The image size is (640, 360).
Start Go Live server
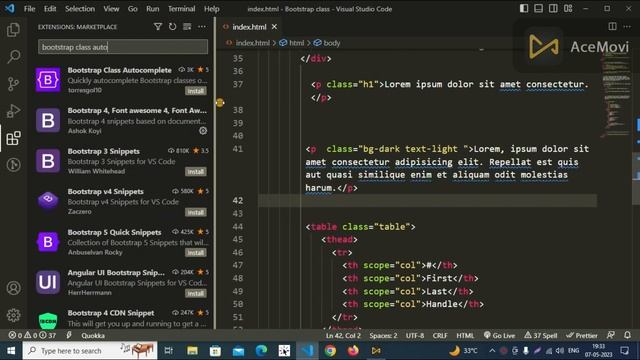[x=499, y=336]
